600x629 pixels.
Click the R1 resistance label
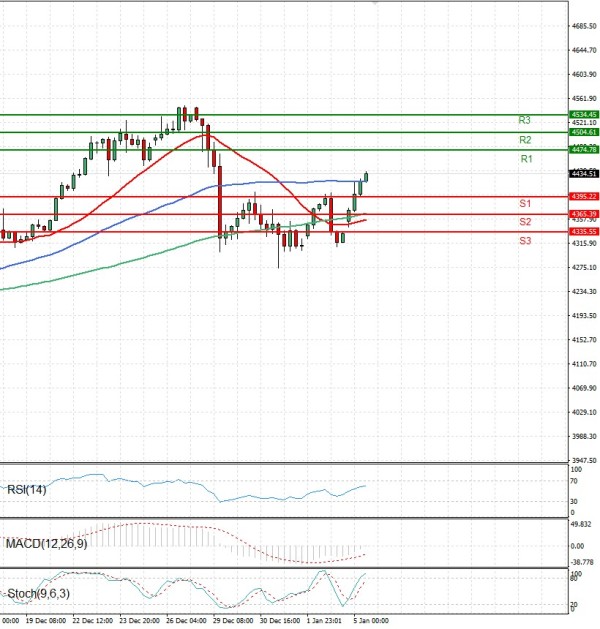pyautogui.click(x=526, y=159)
